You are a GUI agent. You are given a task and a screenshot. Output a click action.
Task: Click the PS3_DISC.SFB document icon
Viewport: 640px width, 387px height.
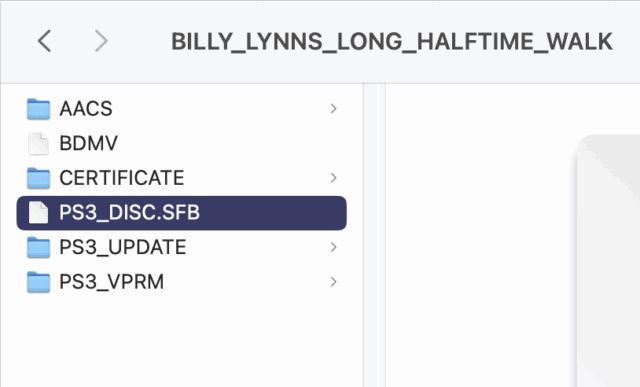[38, 213]
